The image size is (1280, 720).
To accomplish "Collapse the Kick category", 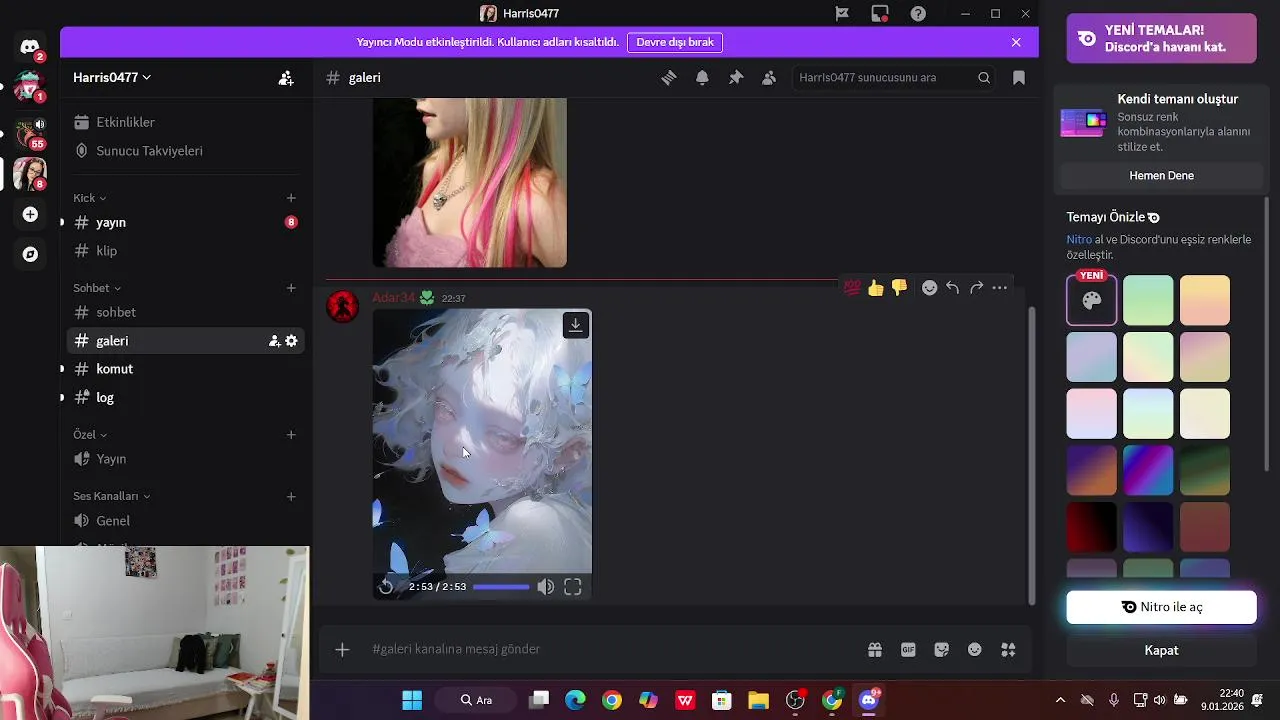I will tap(89, 198).
